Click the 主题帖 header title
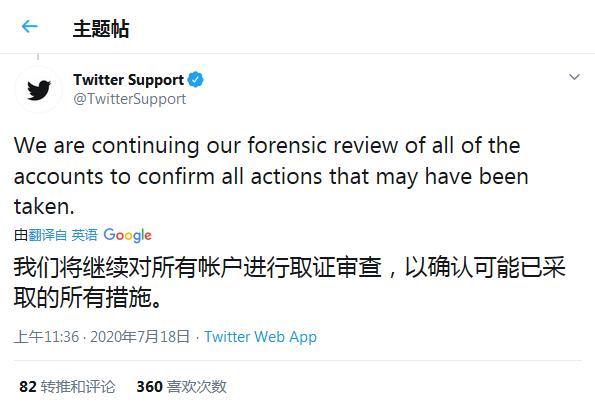 click(x=101, y=29)
